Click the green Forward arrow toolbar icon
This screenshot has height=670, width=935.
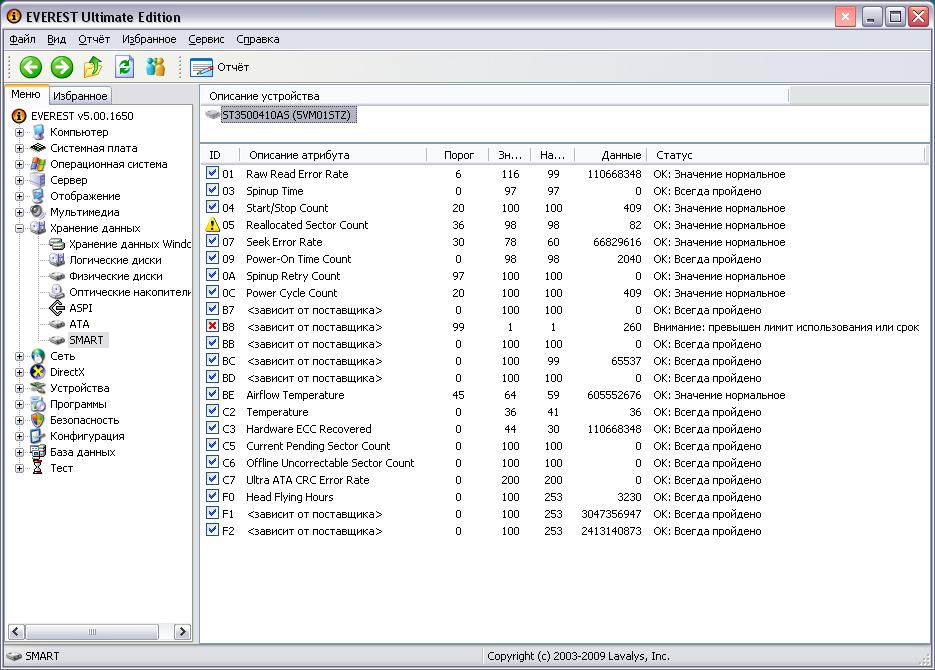[x=62, y=67]
